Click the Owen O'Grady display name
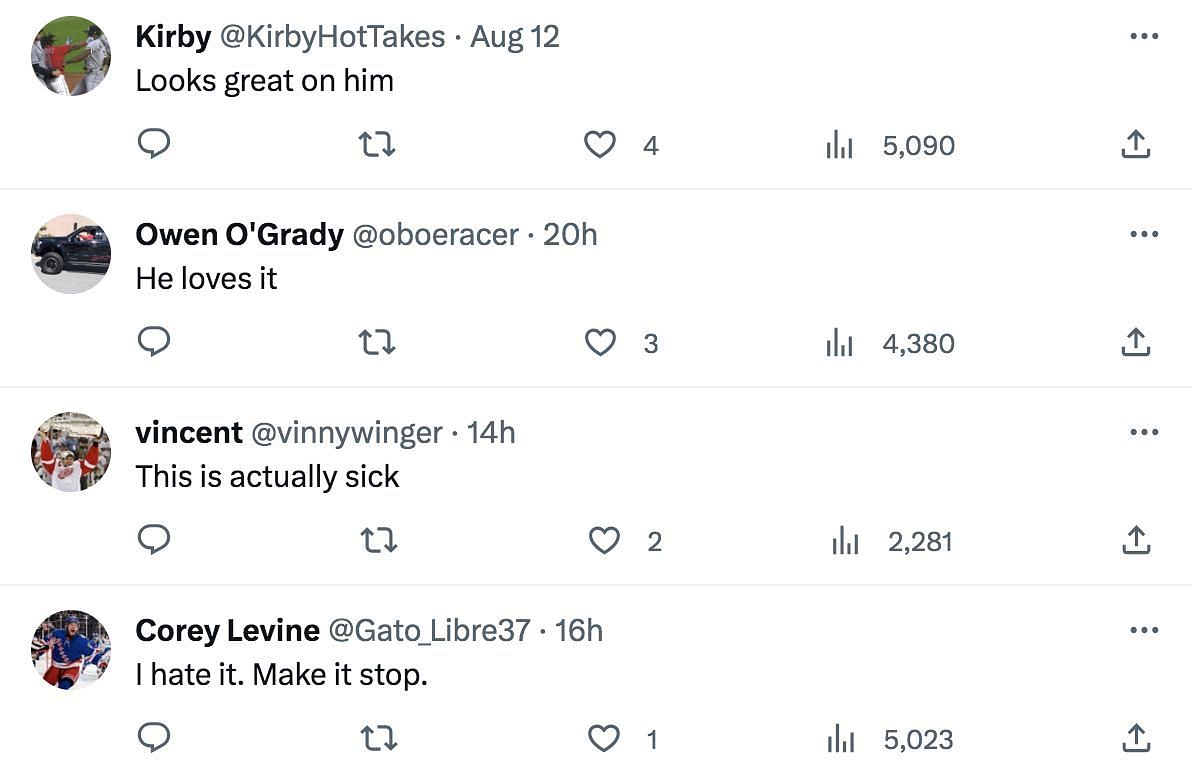Screen dimensions: 1192x778 [239, 235]
